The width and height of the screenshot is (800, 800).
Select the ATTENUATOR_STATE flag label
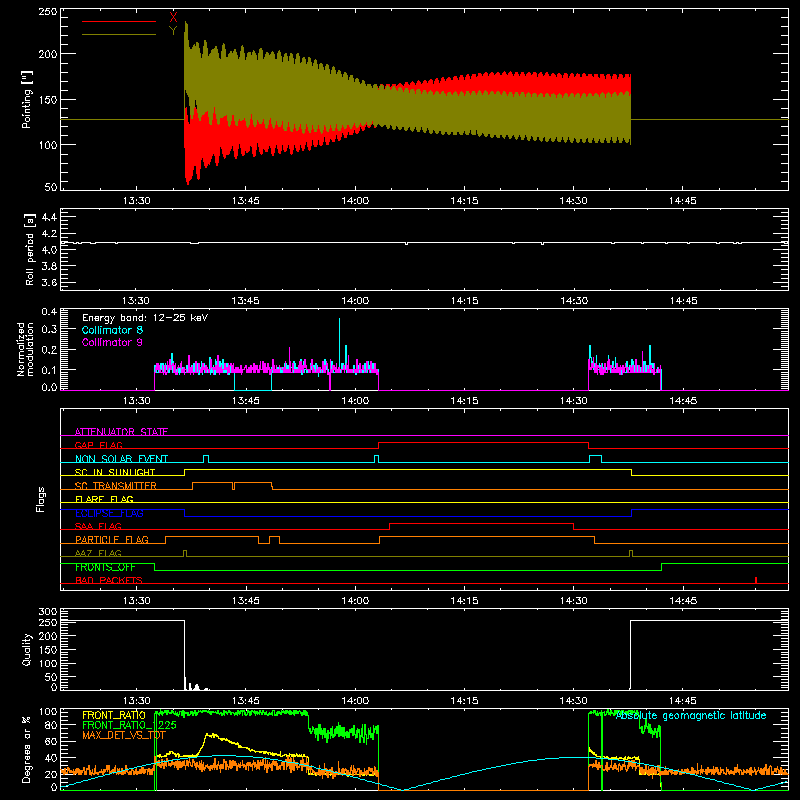(x=121, y=432)
